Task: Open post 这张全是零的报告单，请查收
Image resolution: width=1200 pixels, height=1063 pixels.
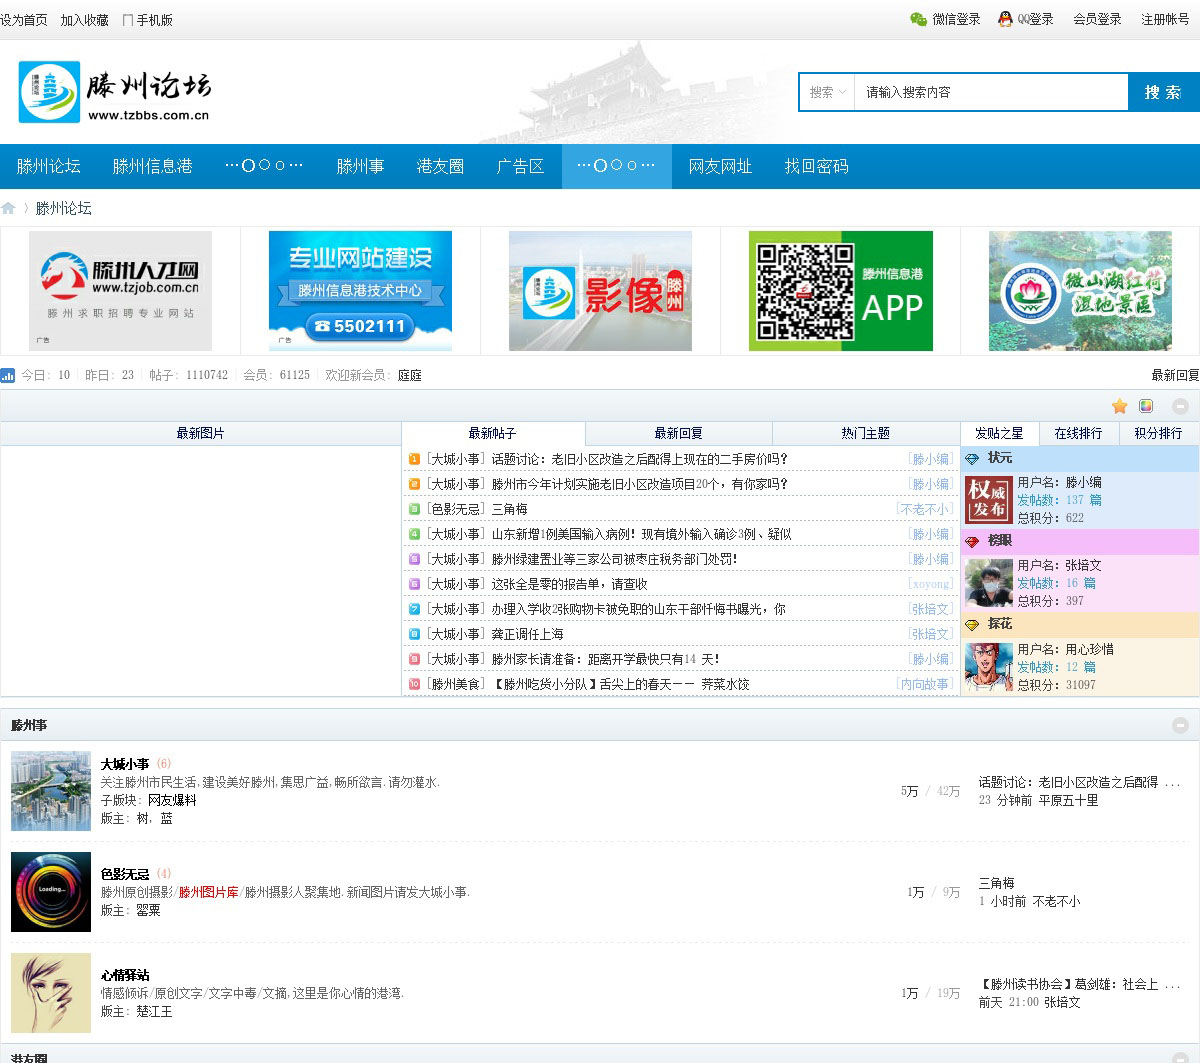Action: (x=569, y=584)
